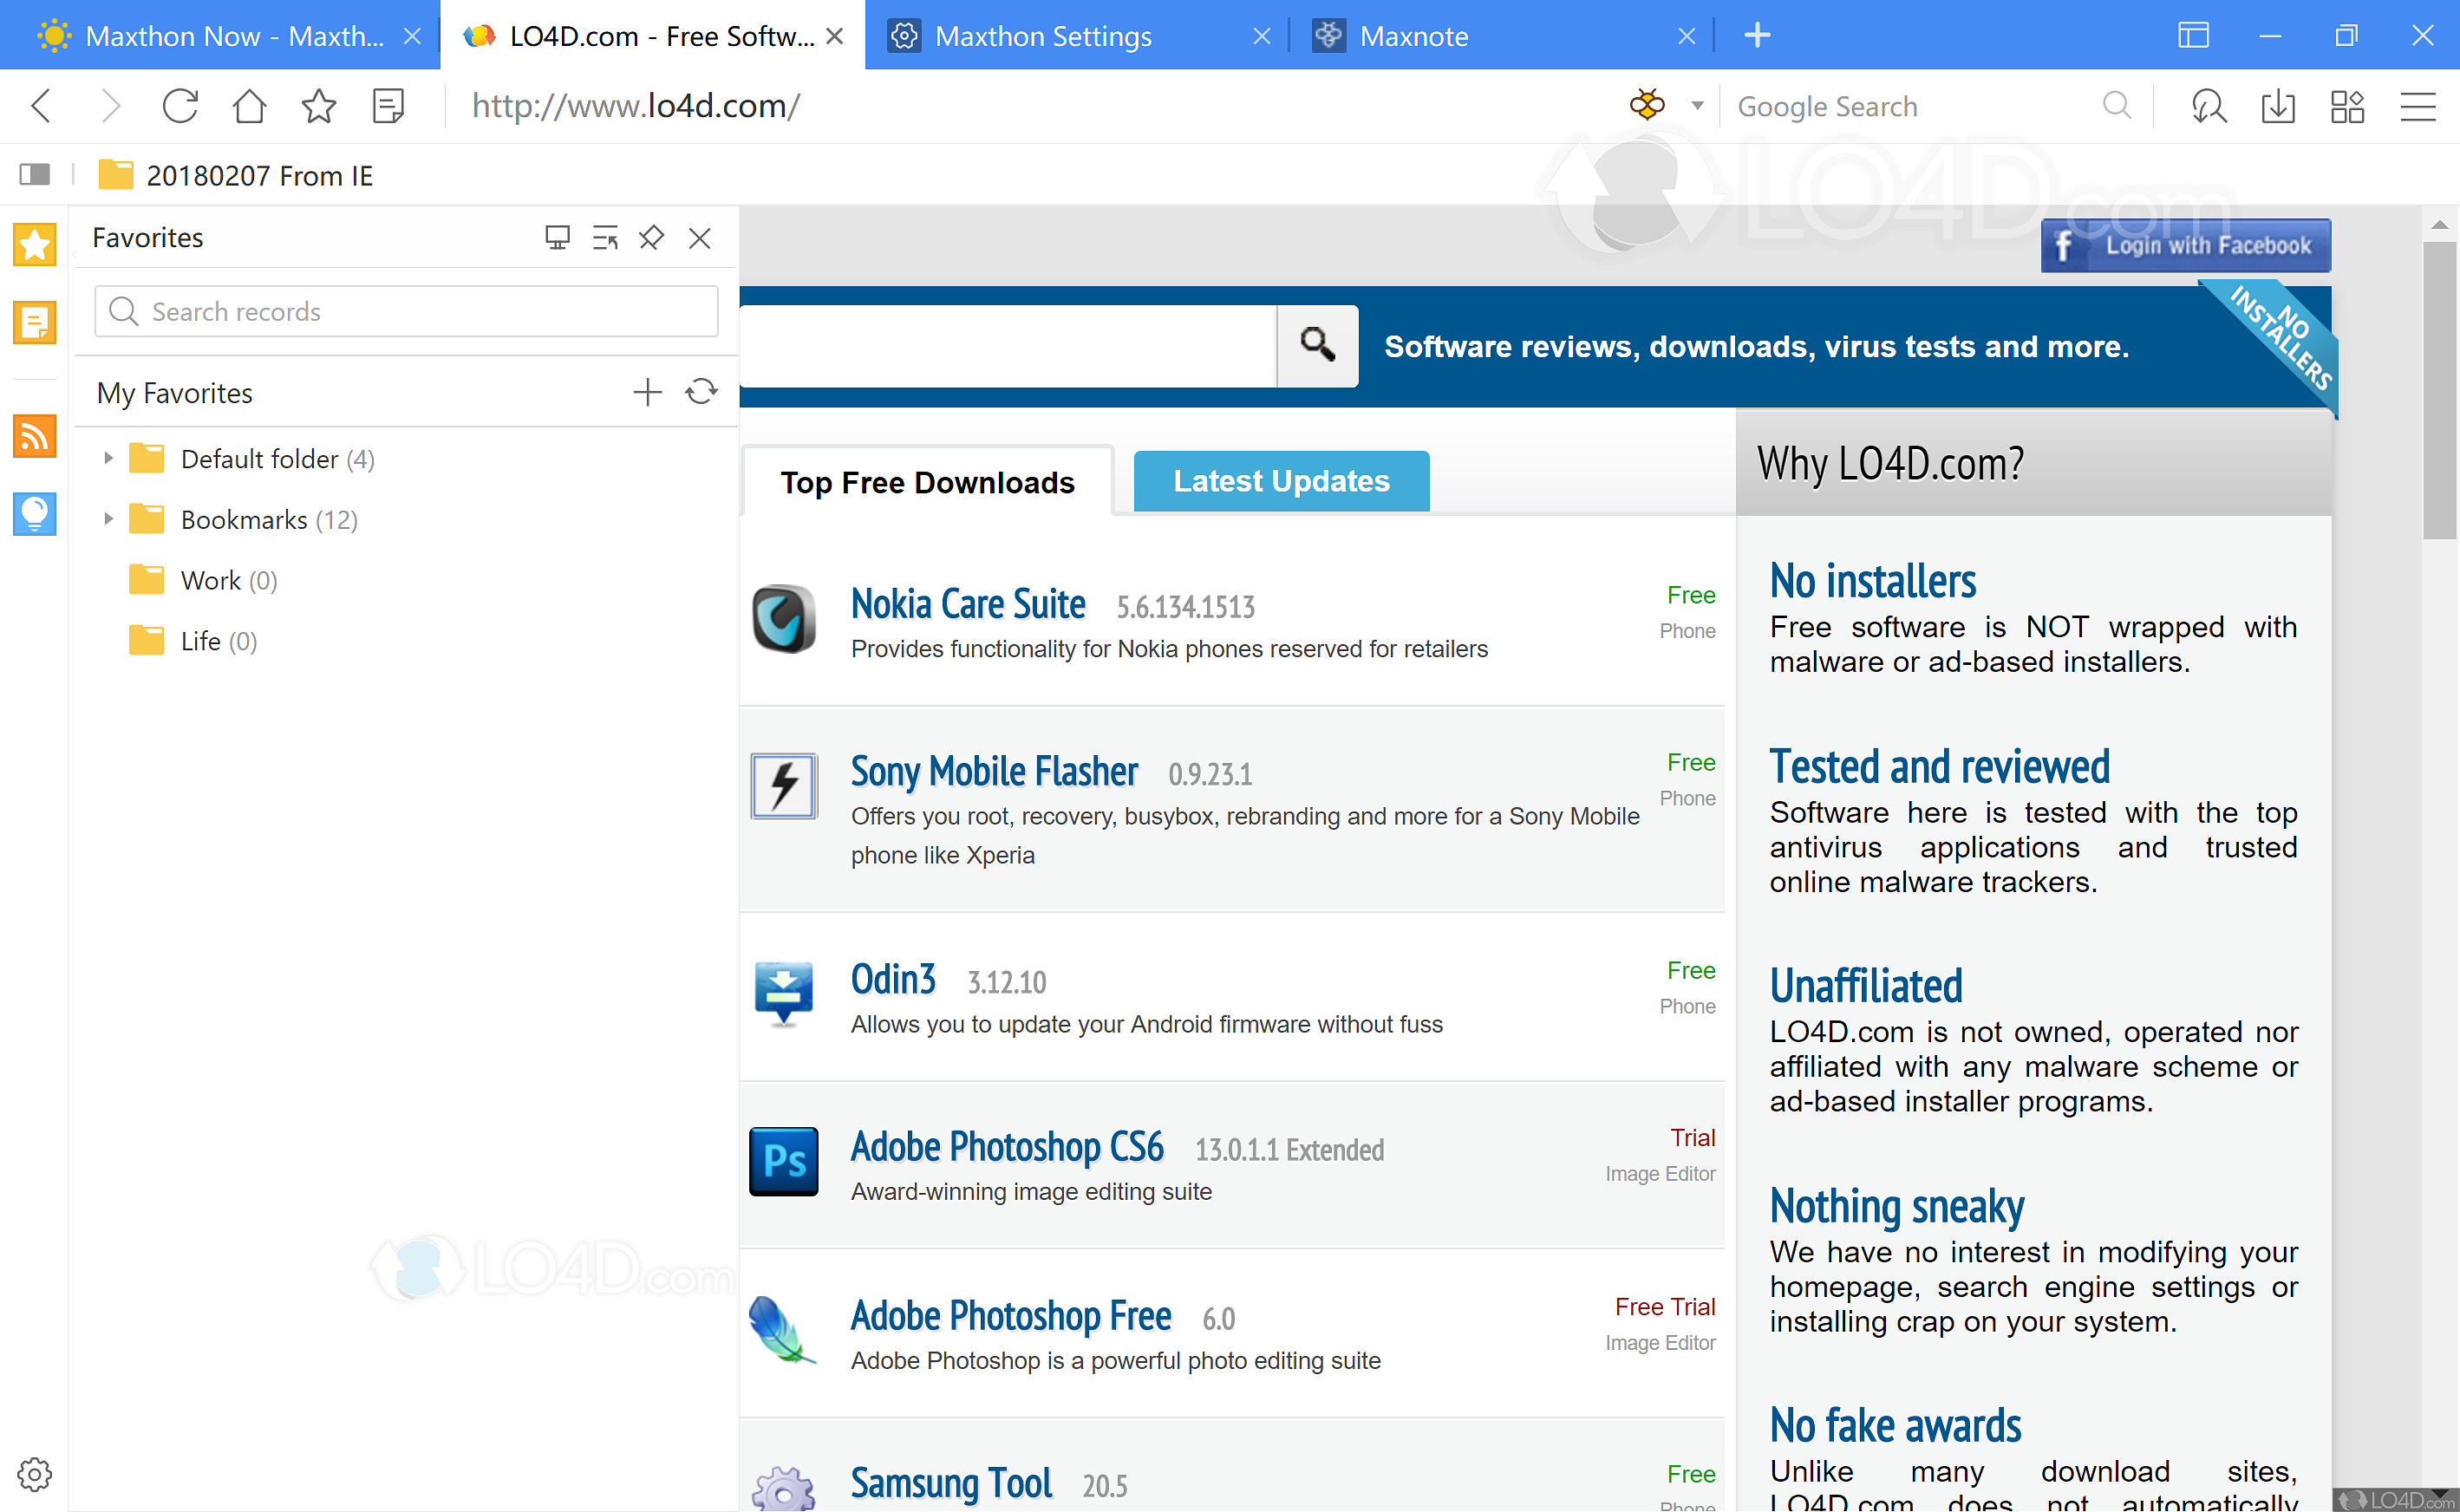Open the home page
The image size is (2460, 1512).
tap(249, 105)
